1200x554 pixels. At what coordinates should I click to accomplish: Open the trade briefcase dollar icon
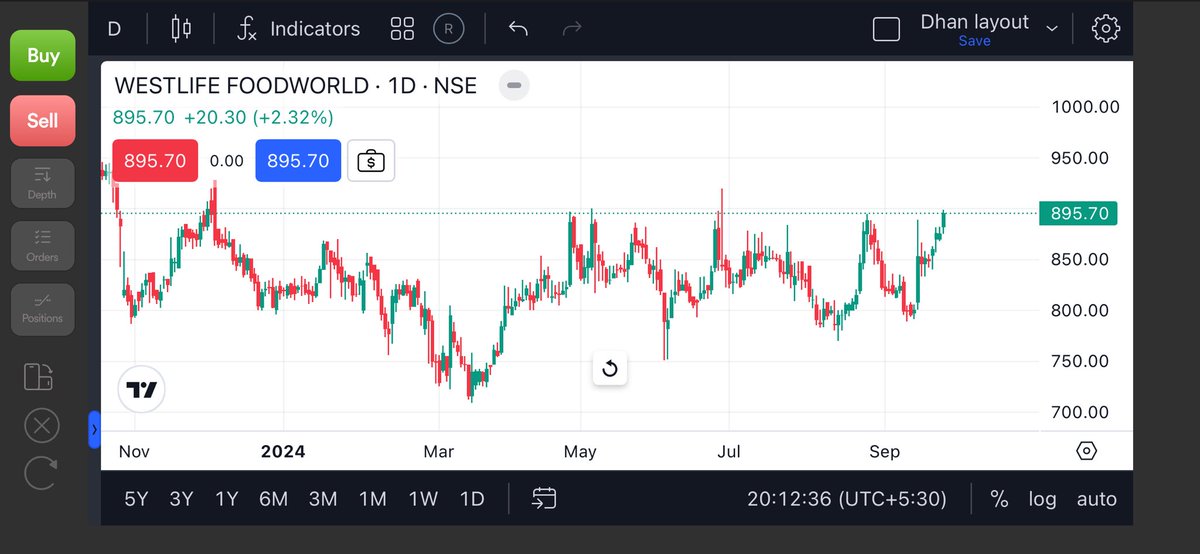coord(371,161)
